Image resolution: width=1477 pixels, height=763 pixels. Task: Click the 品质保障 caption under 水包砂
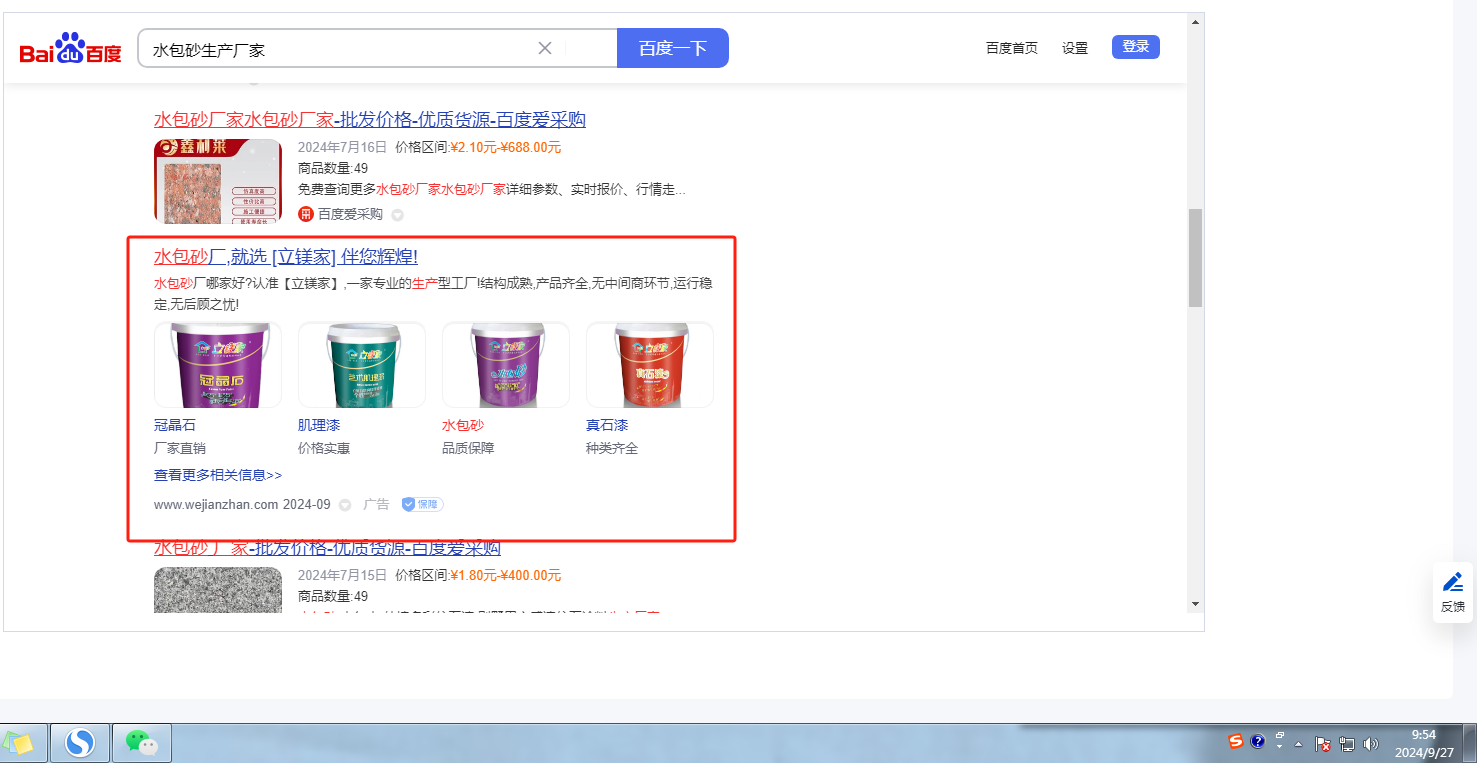click(468, 449)
